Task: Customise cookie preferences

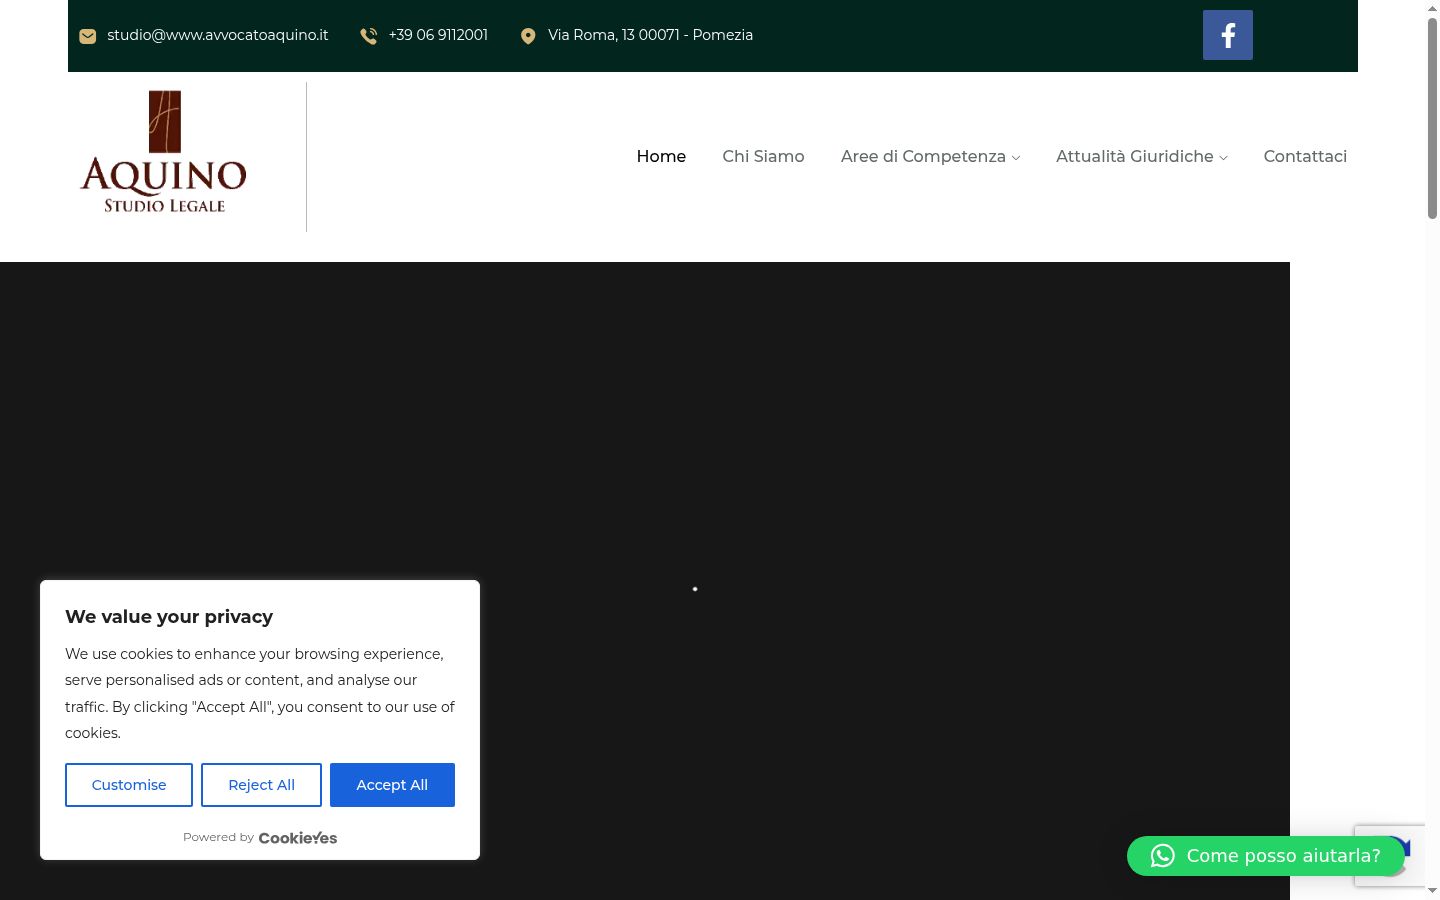Action: click(129, 785)
